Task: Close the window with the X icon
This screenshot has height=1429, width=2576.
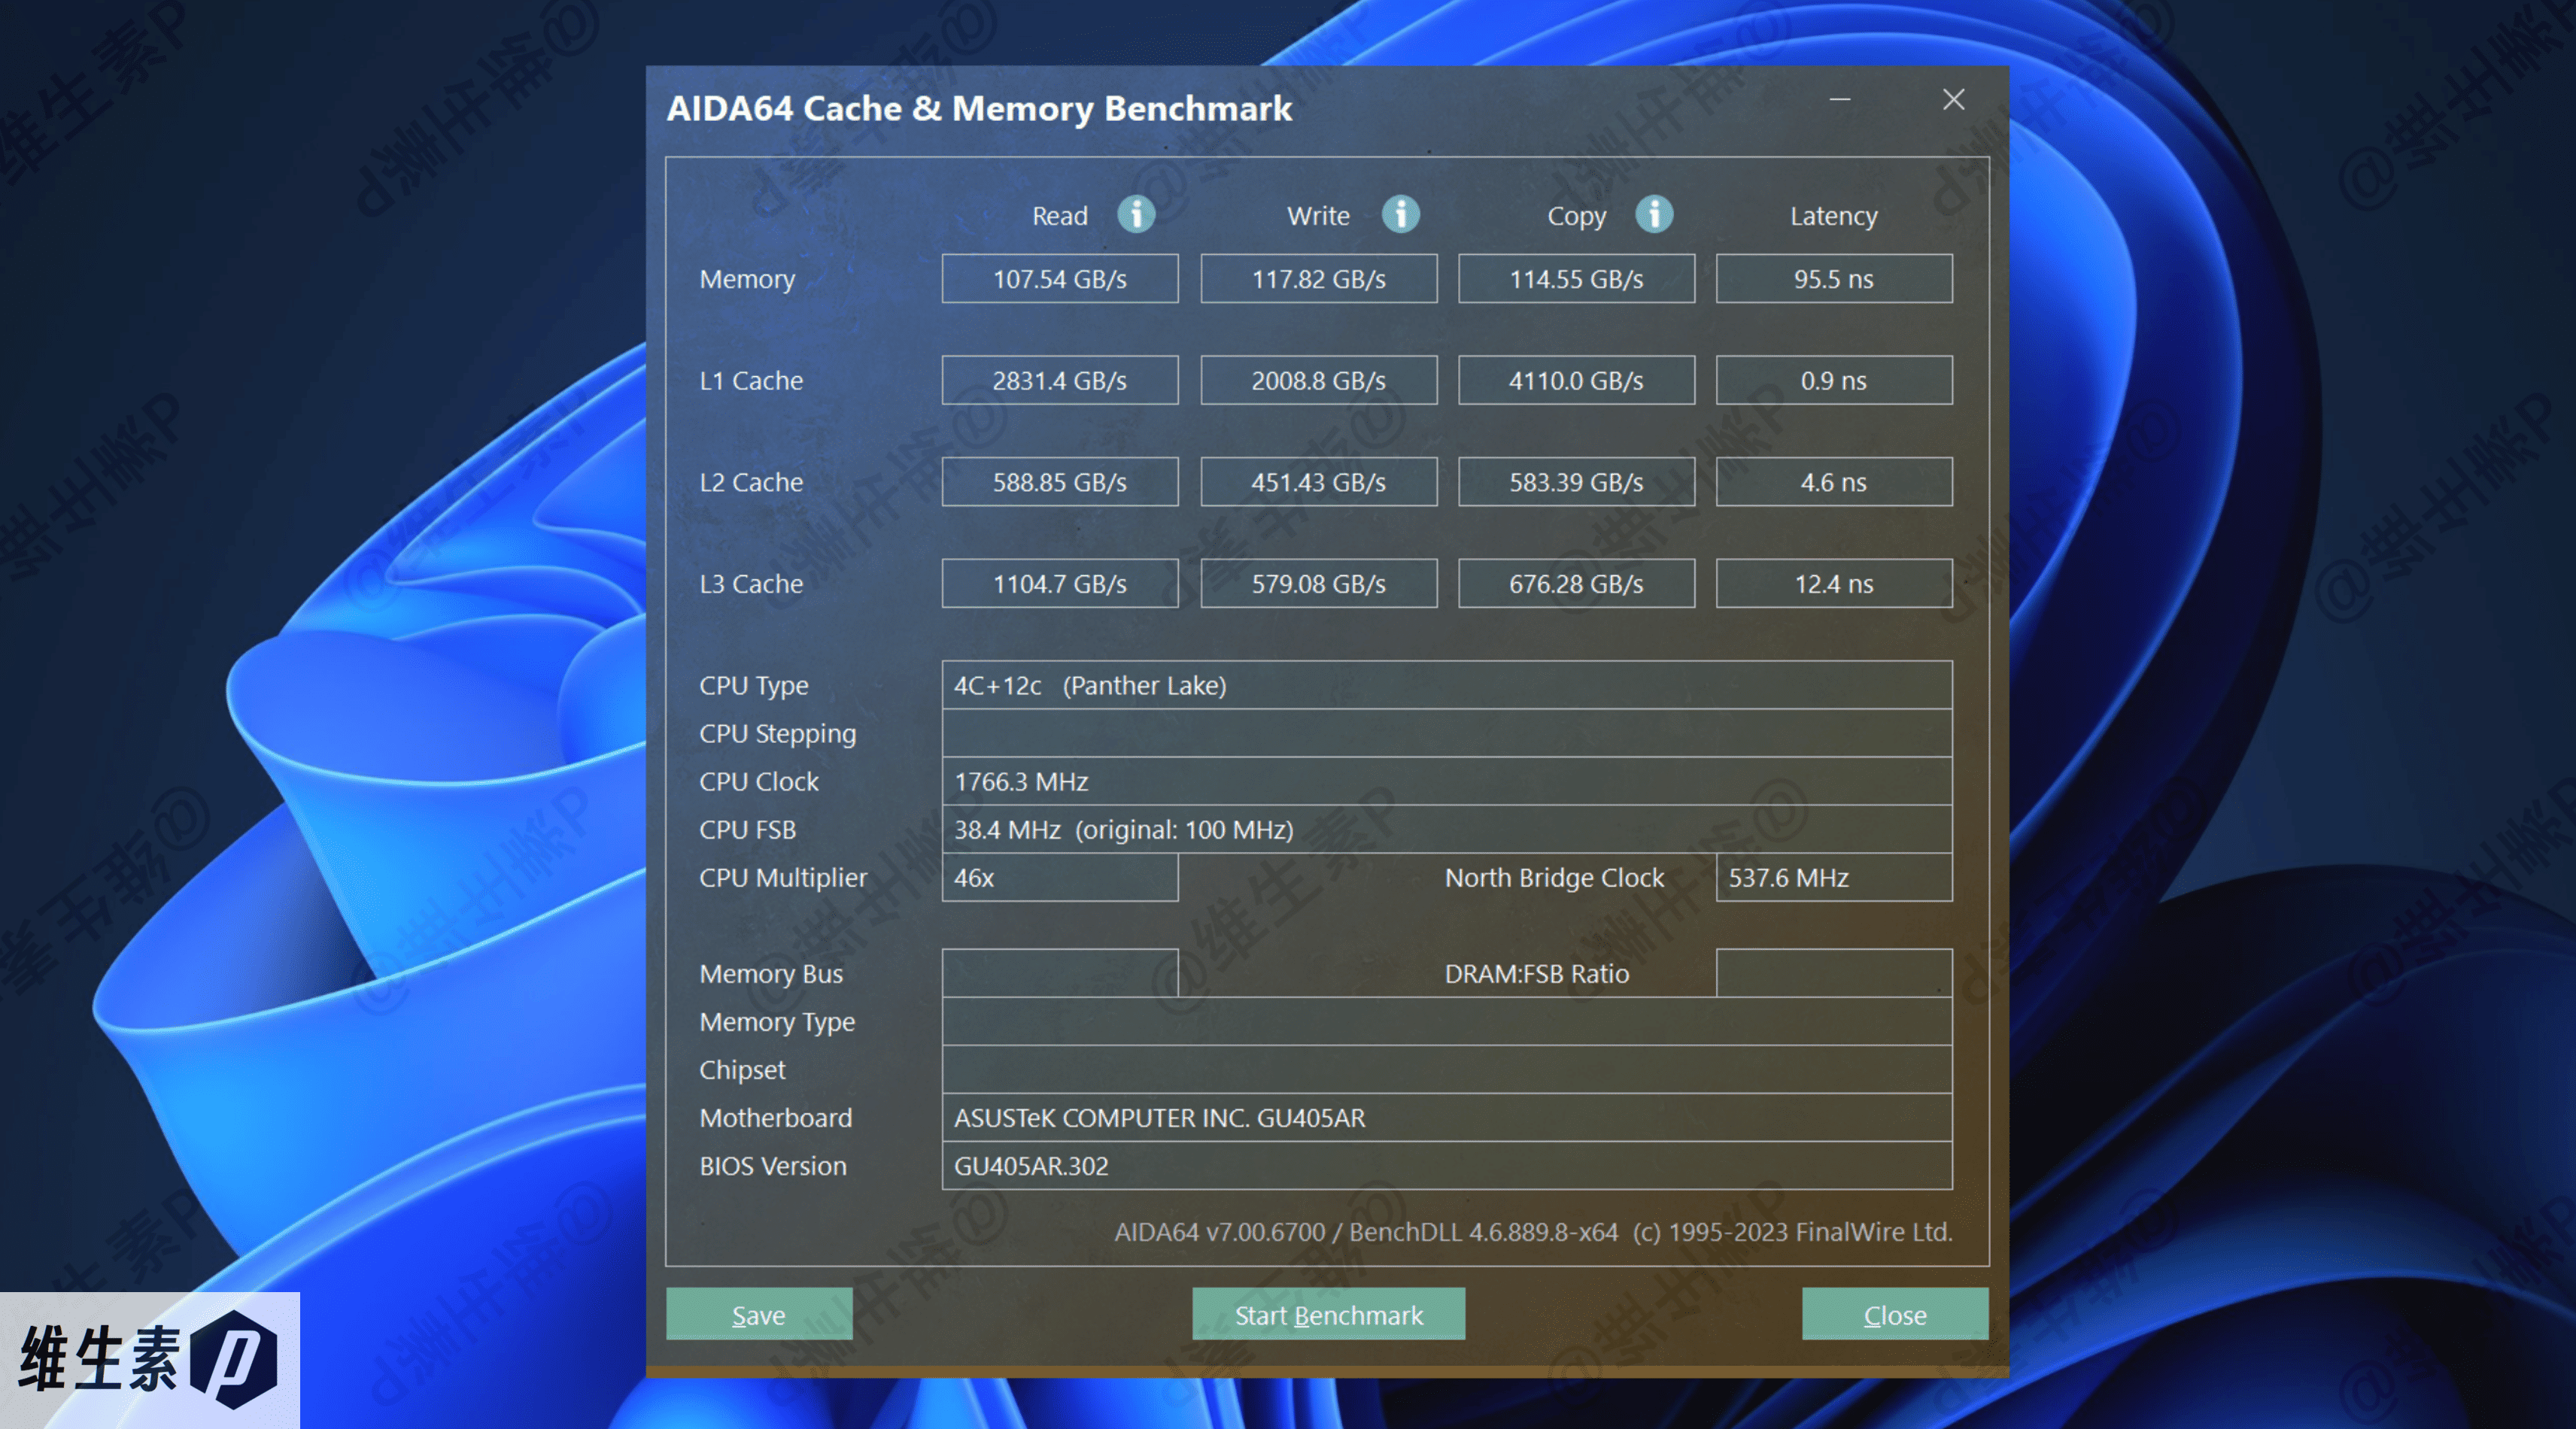Action: pos(1953,99)
